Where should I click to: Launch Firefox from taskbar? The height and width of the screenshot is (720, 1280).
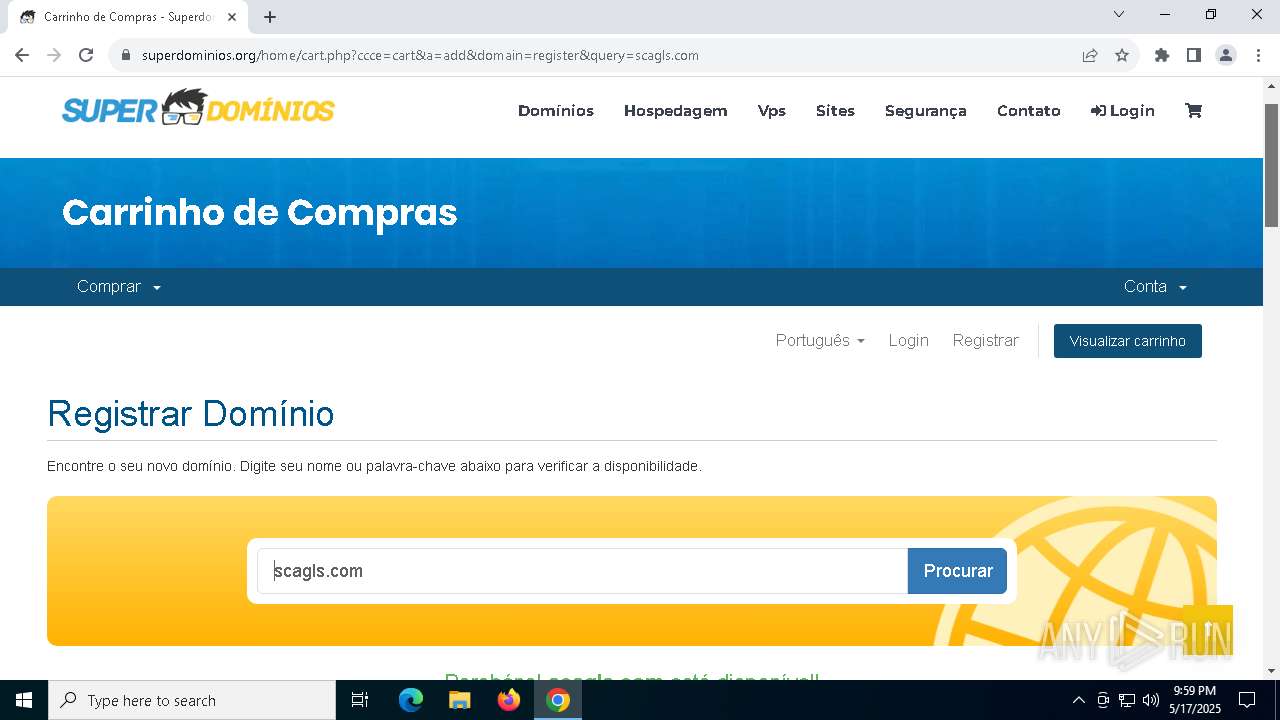coord(509,700)
